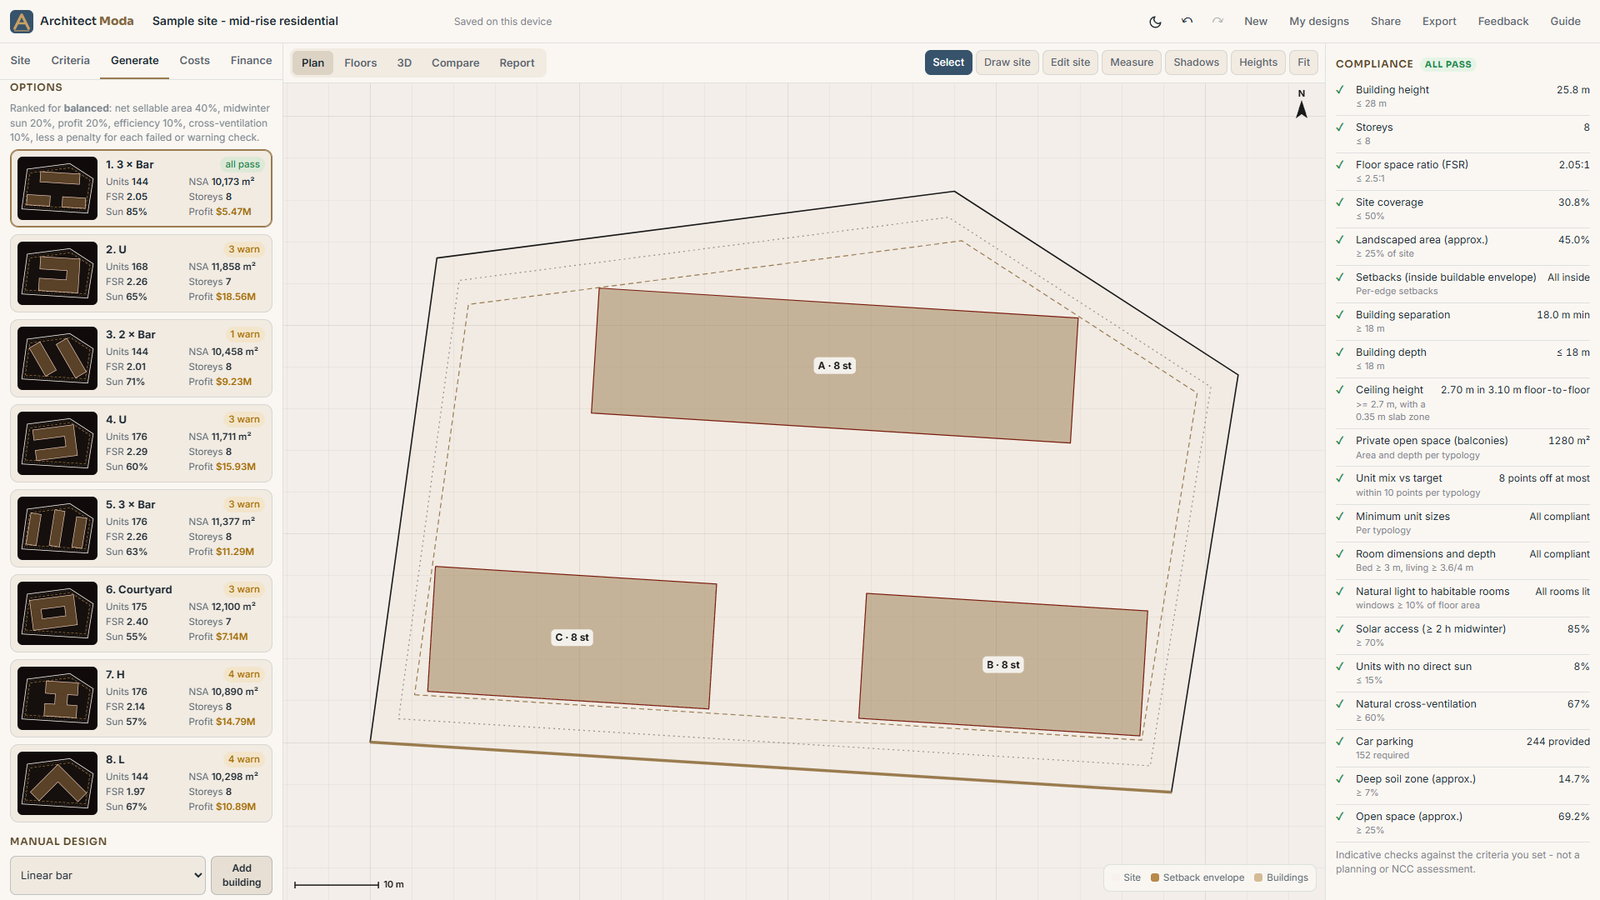Click the north arrow compass icon
Image resolution: width=1600 pixels, height=900 pixels.
tap(1301, 104)
